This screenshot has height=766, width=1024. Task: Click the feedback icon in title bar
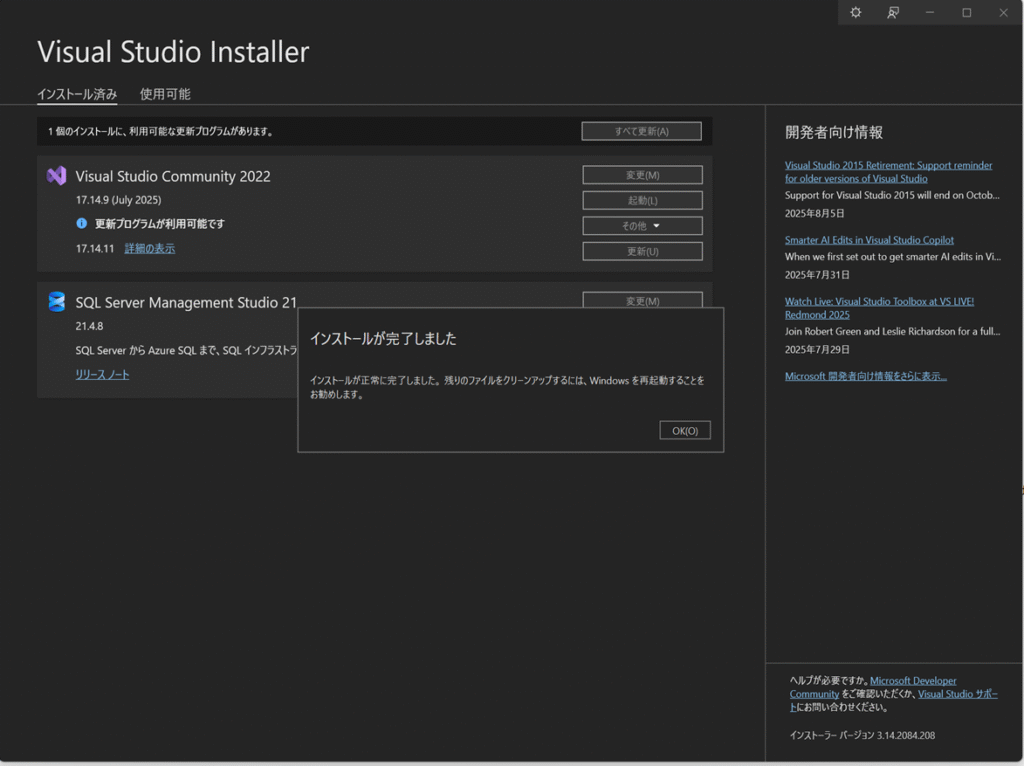tap(893, 12)
